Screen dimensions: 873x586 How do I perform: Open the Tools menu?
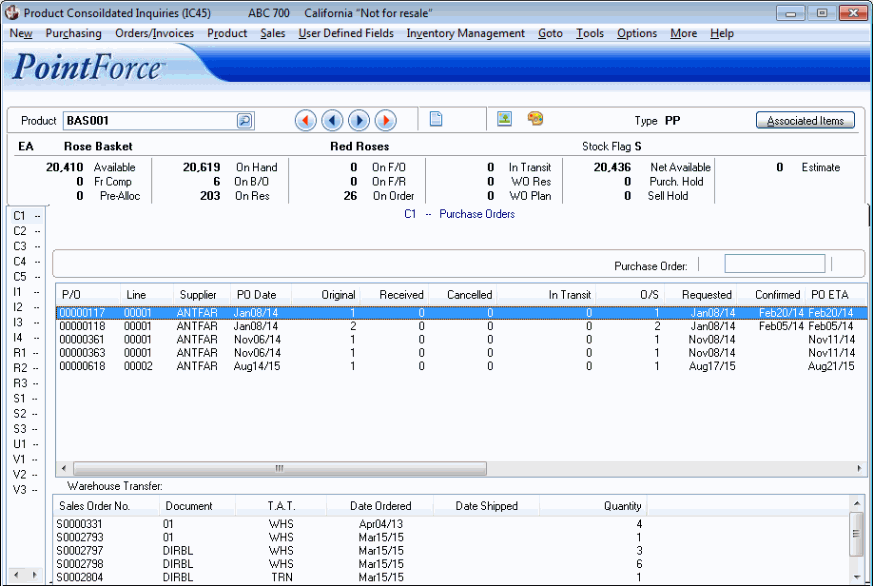tap(590, 33)
